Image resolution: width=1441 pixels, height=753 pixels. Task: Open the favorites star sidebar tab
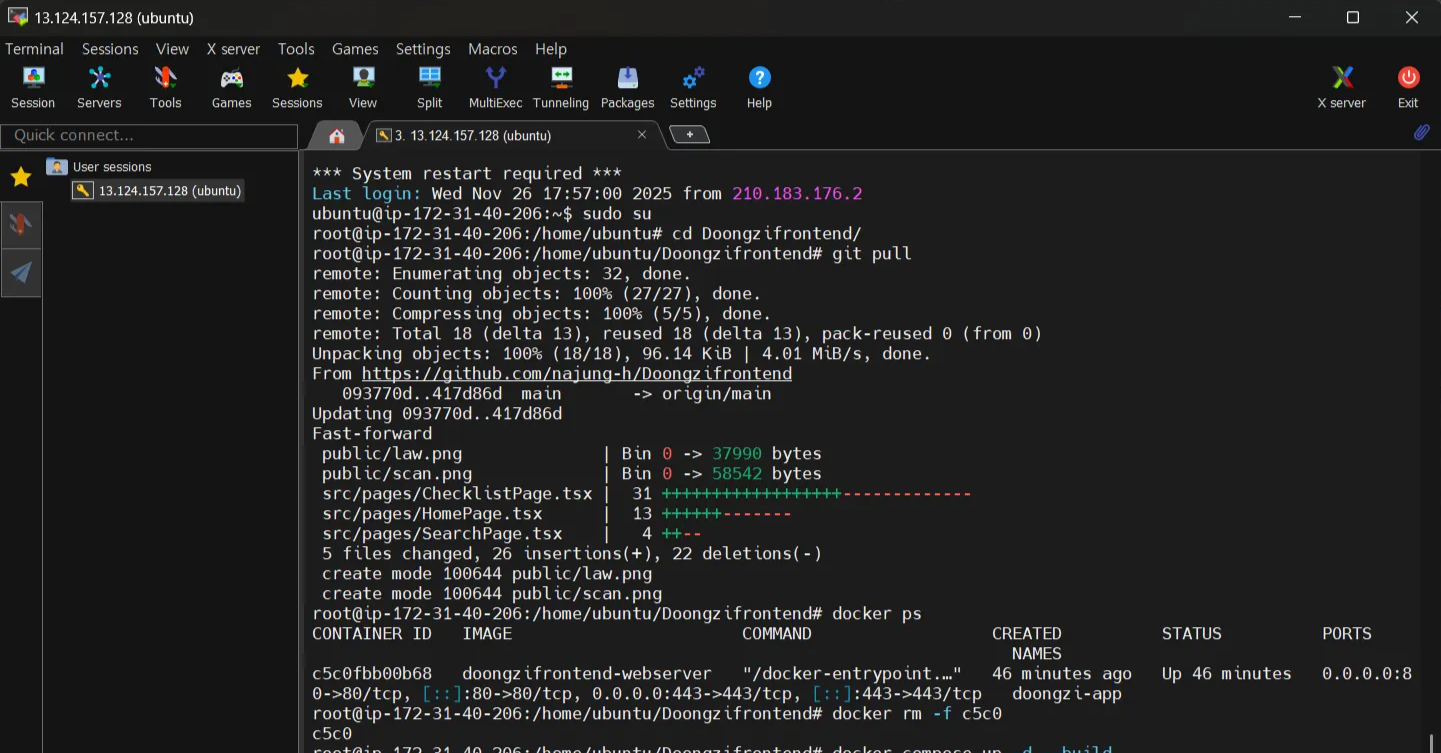(x=21, y=177)
